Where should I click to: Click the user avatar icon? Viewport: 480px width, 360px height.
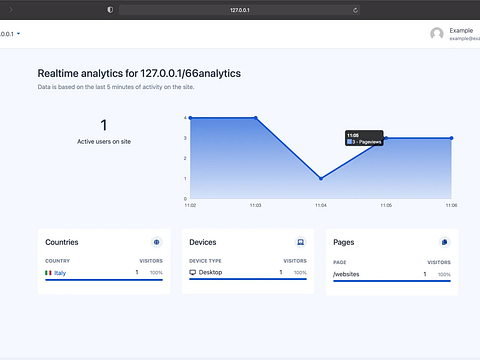437,34
